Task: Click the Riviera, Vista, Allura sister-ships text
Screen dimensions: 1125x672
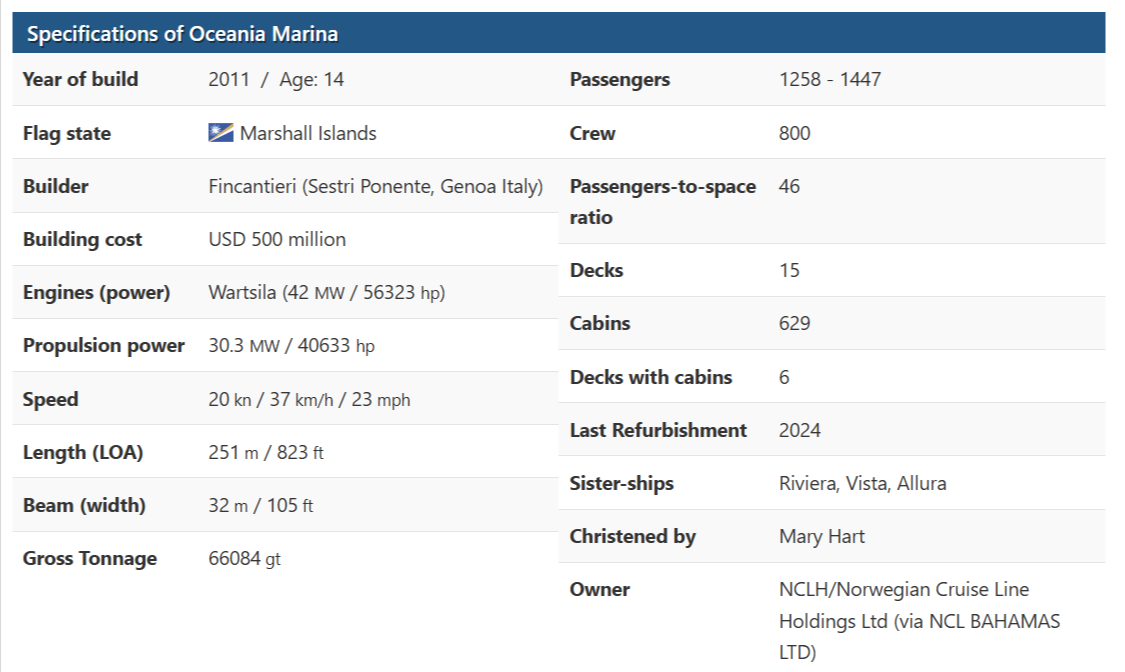Action: coord(862,483)
